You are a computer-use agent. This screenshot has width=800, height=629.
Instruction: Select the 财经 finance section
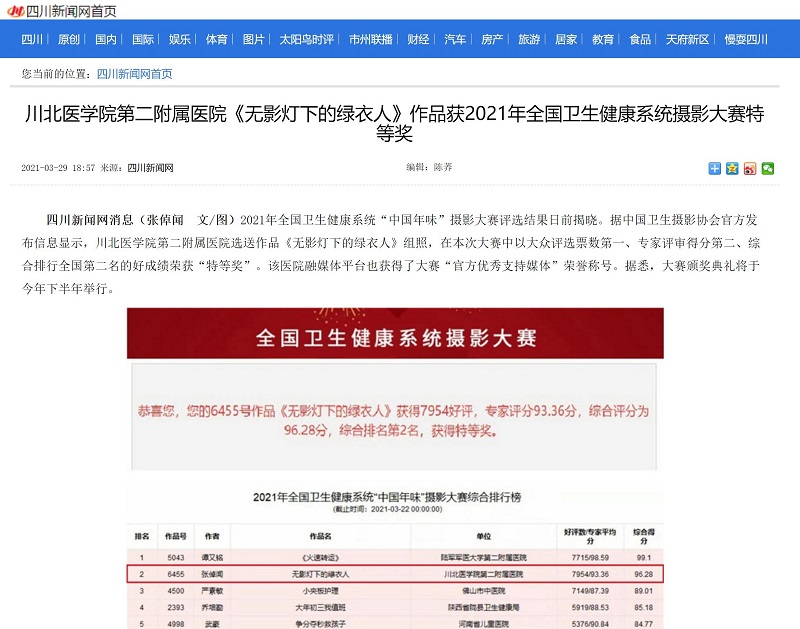(x=418, y=40)
